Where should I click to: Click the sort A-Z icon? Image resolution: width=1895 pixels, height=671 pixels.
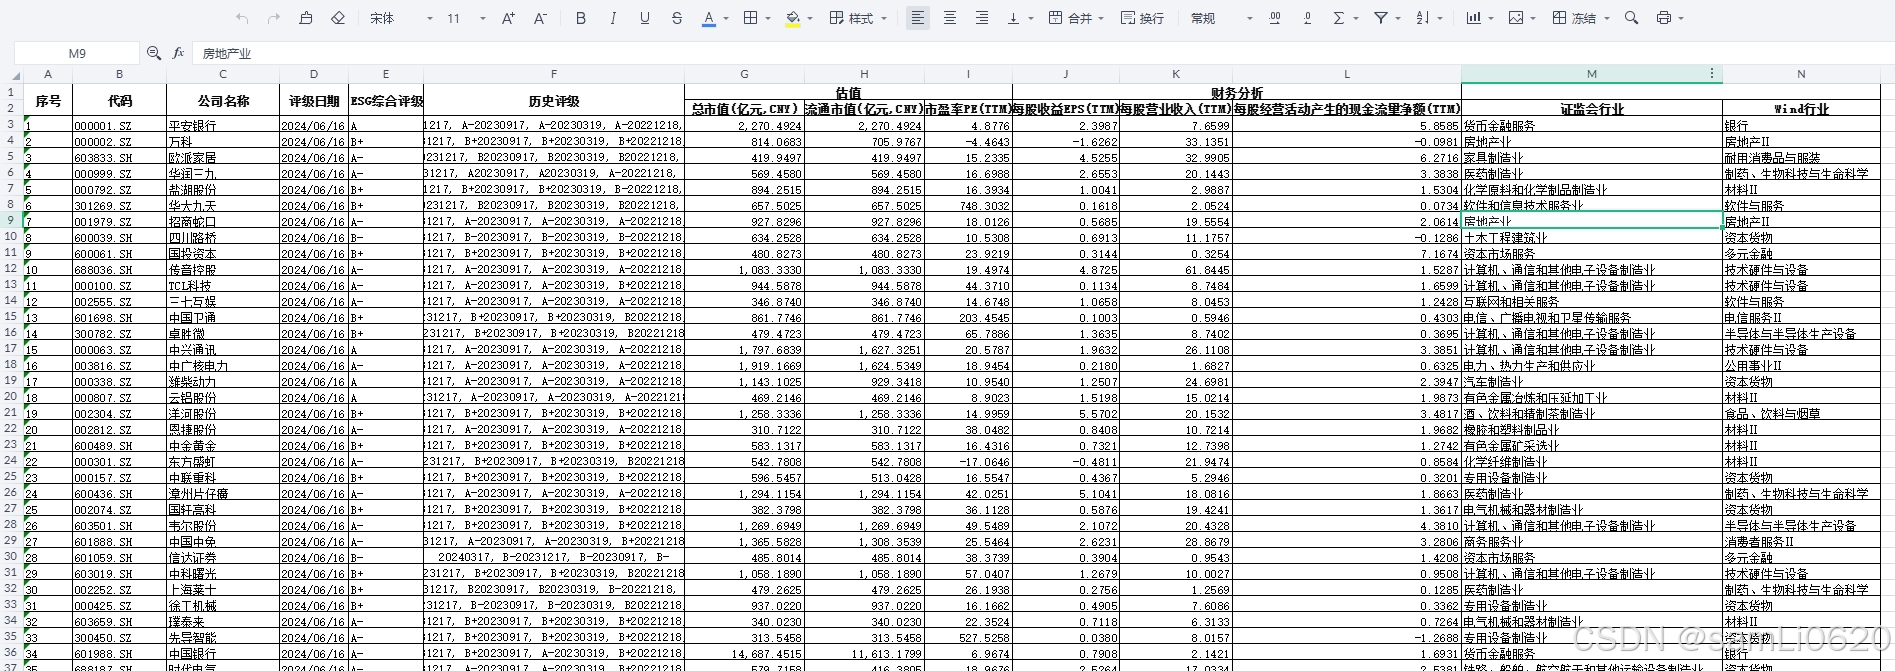click(1422, 18)
